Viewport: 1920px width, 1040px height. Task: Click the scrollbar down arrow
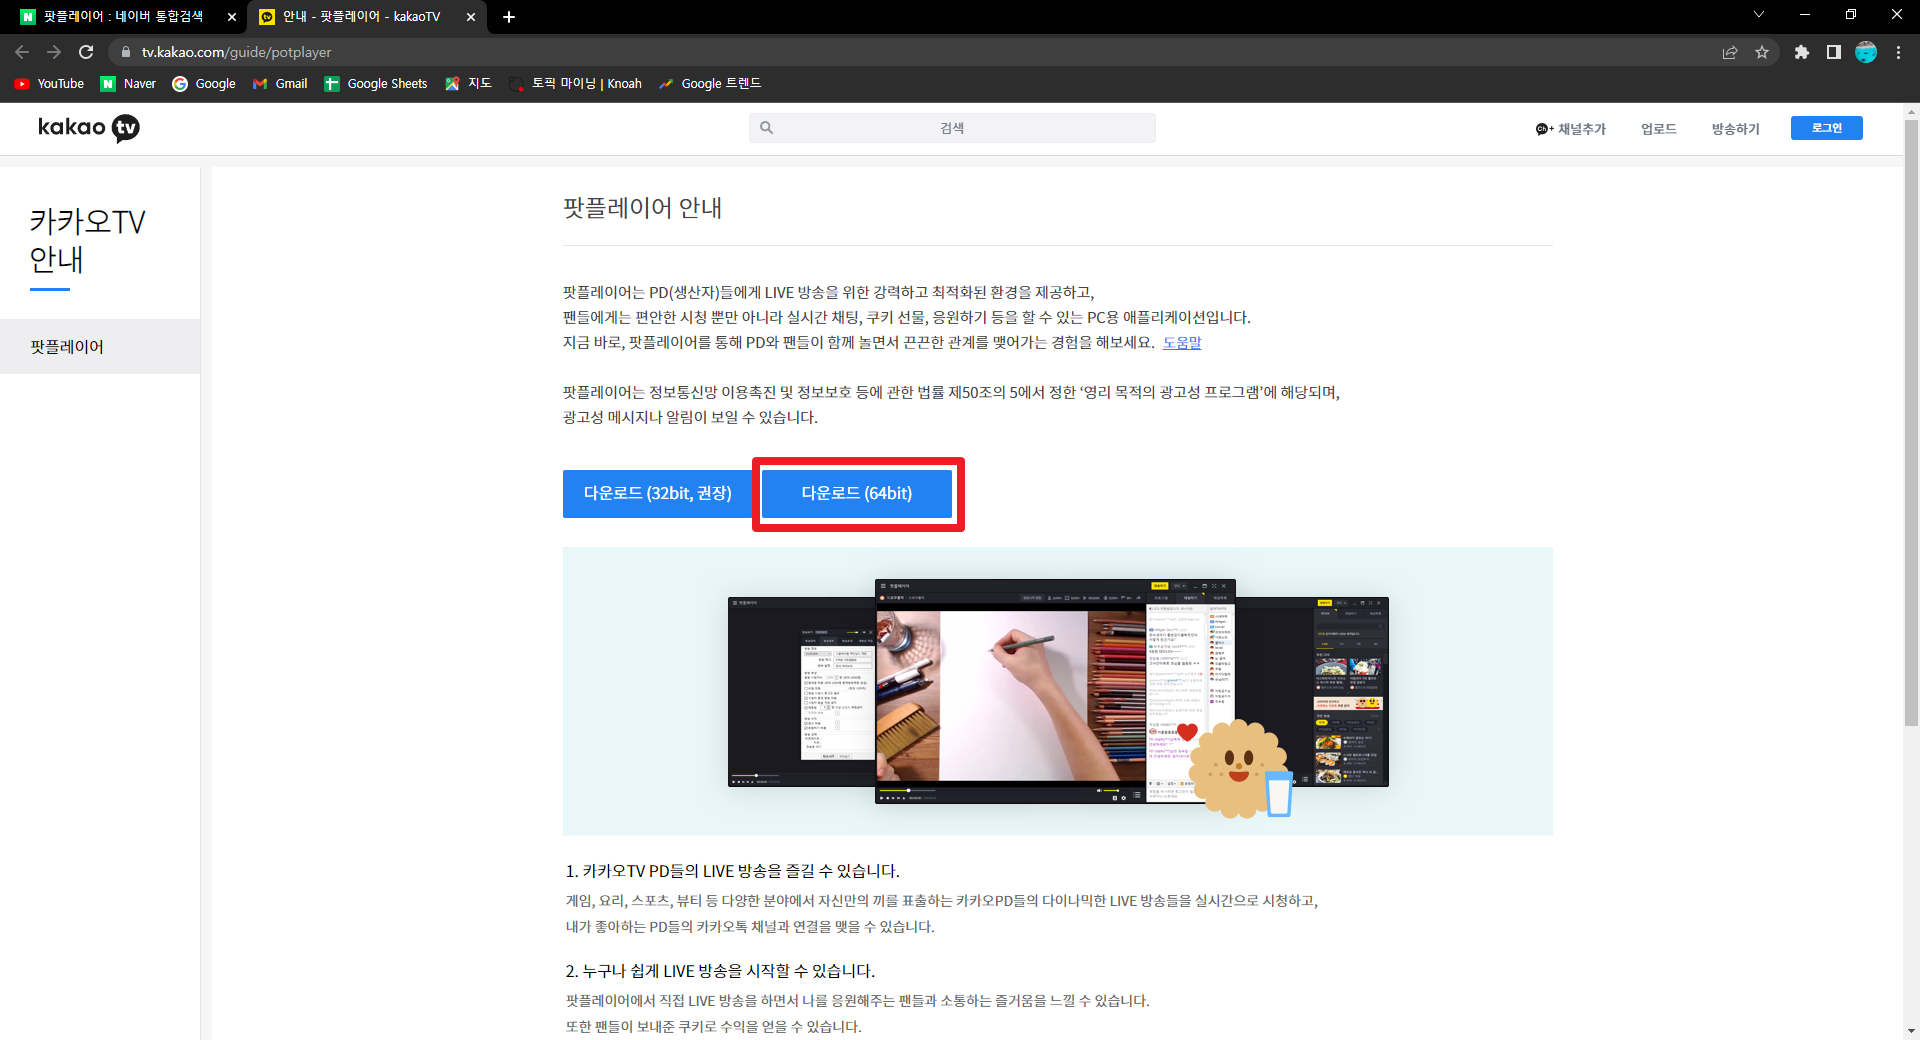[x=1911, y=1031]
